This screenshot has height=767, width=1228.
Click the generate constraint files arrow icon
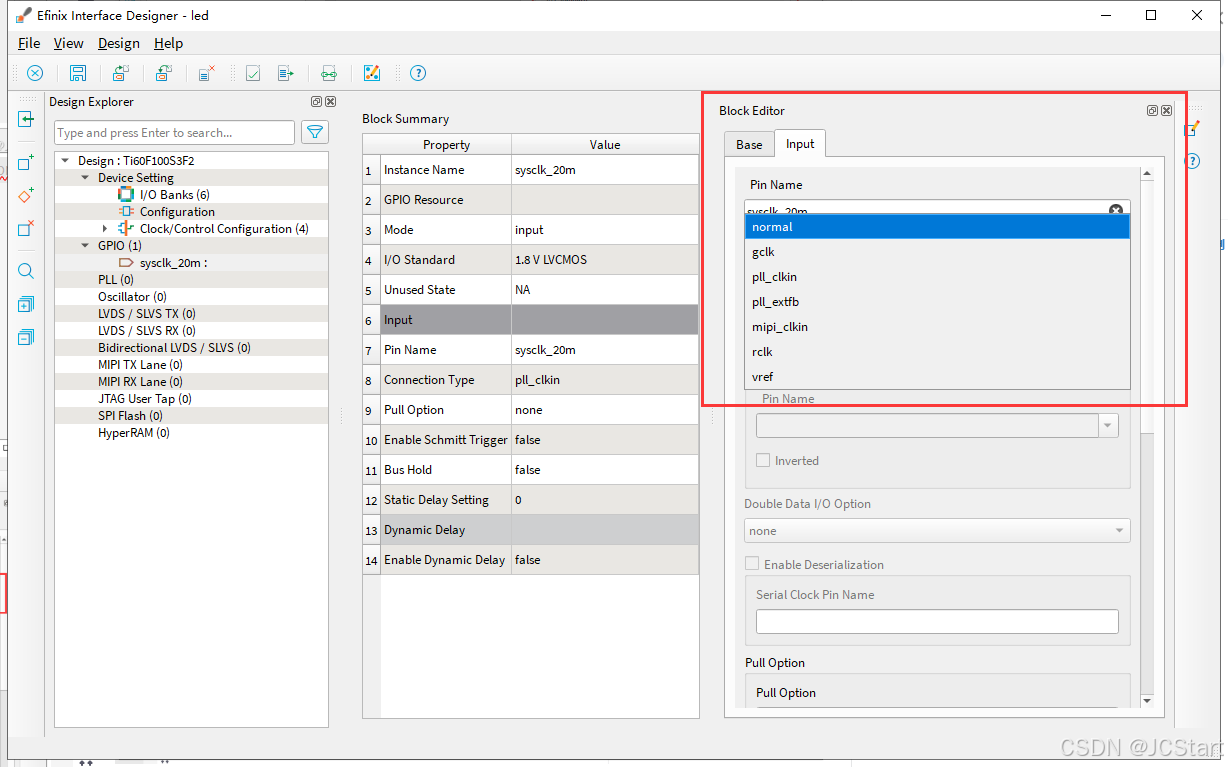coord(286,73)
